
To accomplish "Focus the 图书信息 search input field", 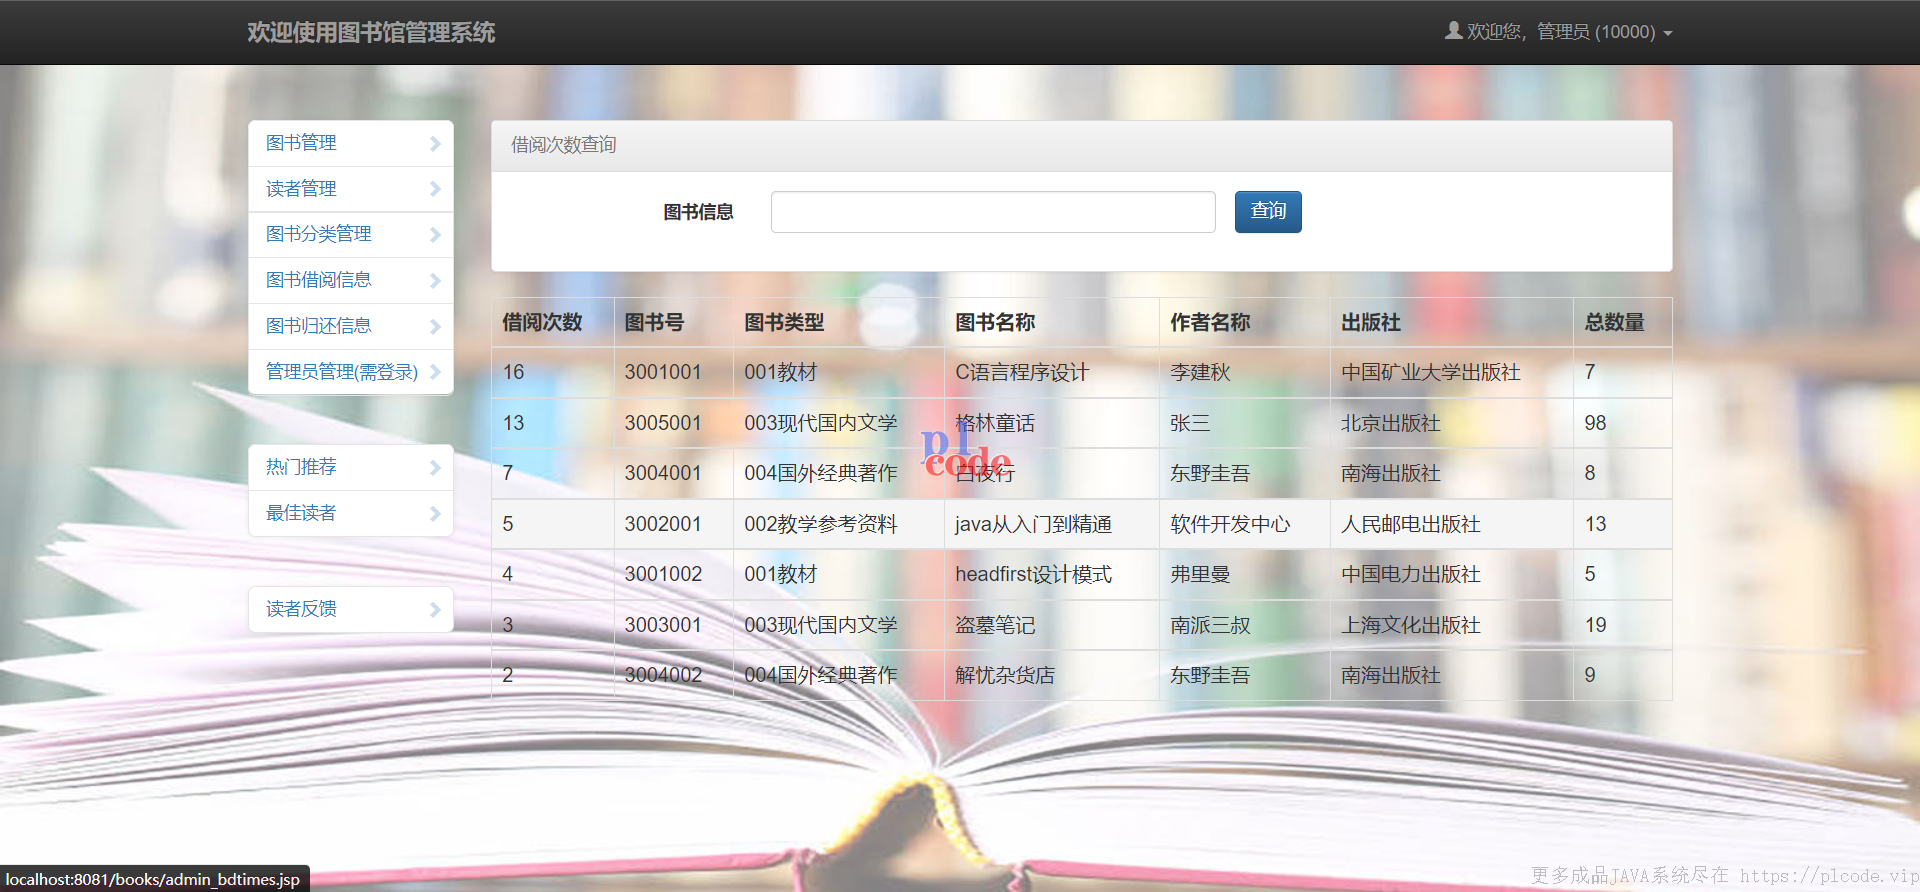I will click(993, 212).
